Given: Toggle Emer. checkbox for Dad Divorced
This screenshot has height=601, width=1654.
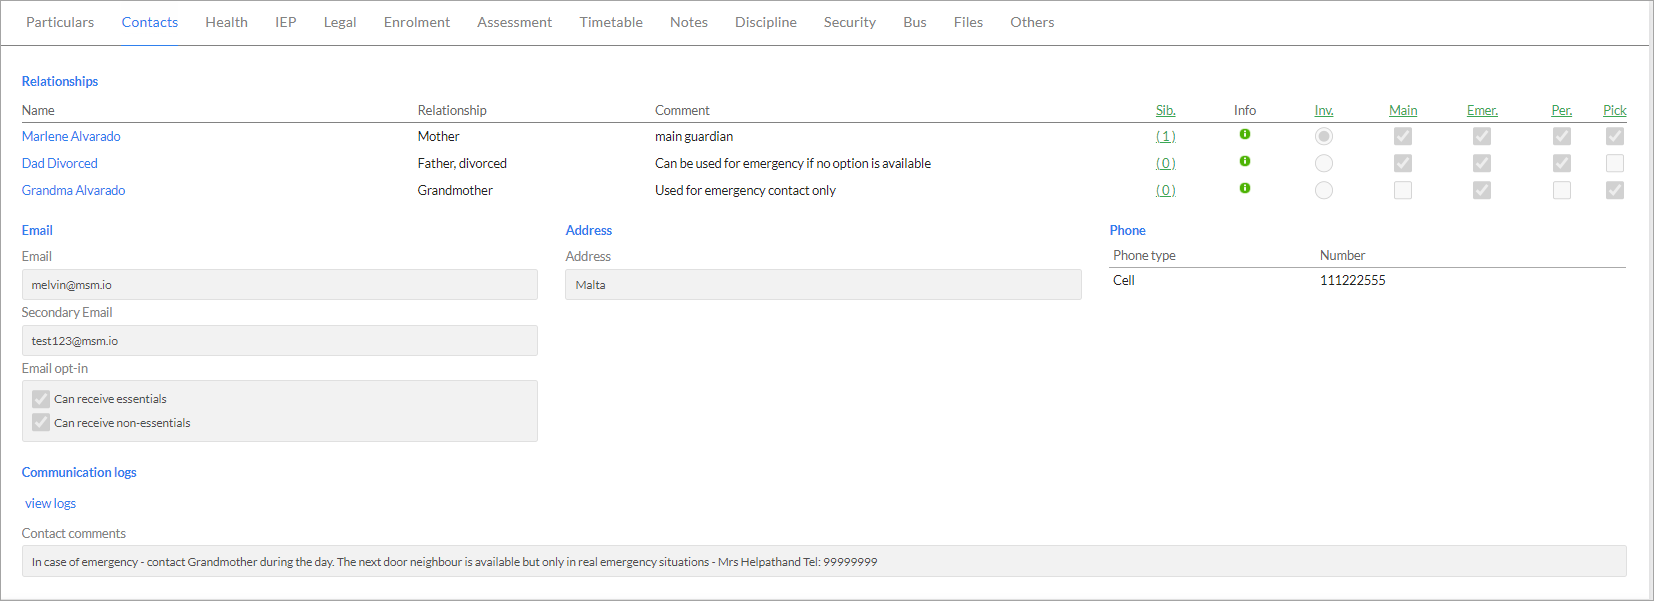Looking at the screenshot, I should click(1482, 163).
